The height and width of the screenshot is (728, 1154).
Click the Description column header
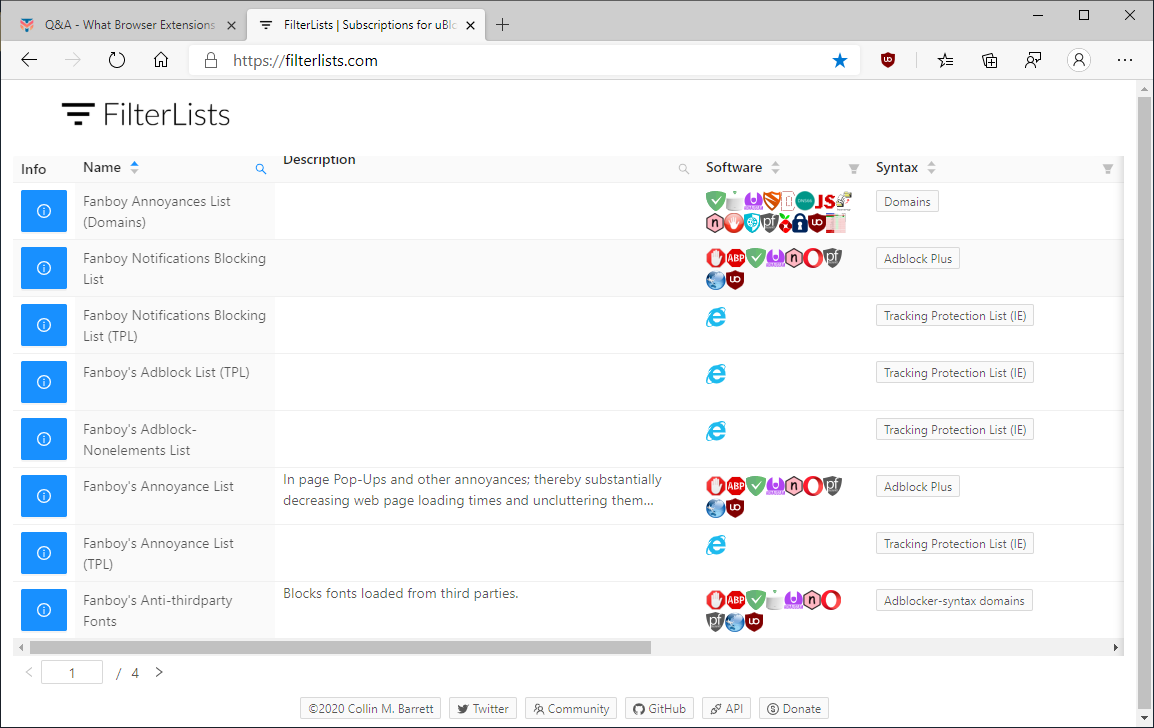click(x=319, y=160)
